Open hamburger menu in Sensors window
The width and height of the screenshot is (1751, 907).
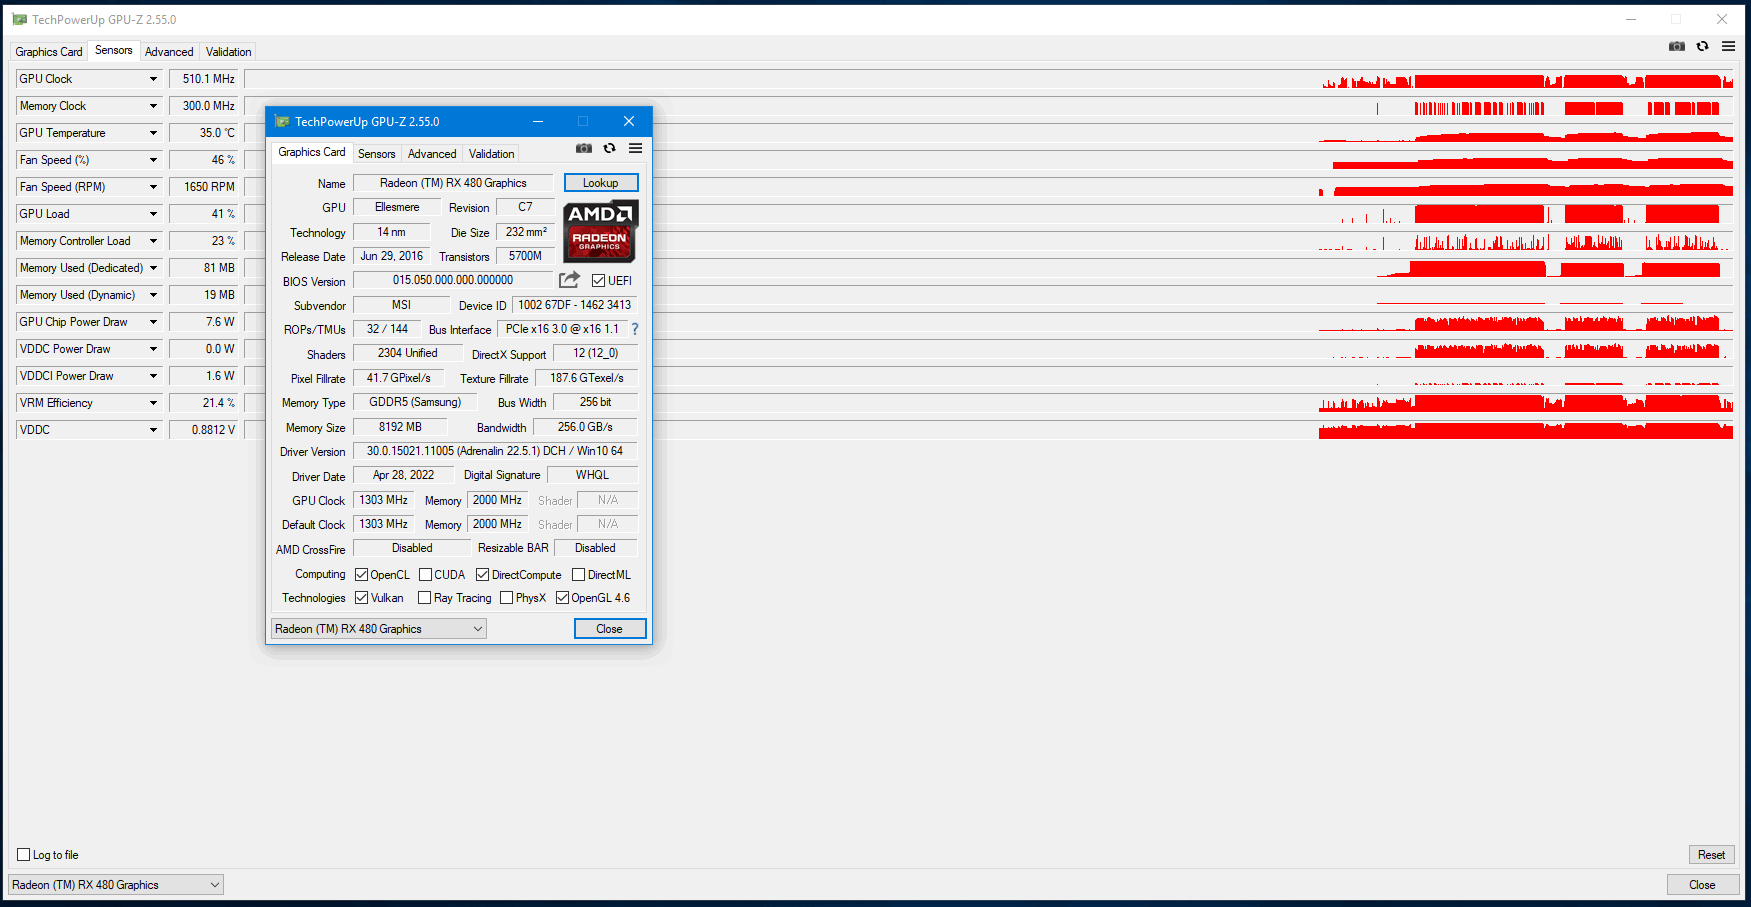(1728, 46)
